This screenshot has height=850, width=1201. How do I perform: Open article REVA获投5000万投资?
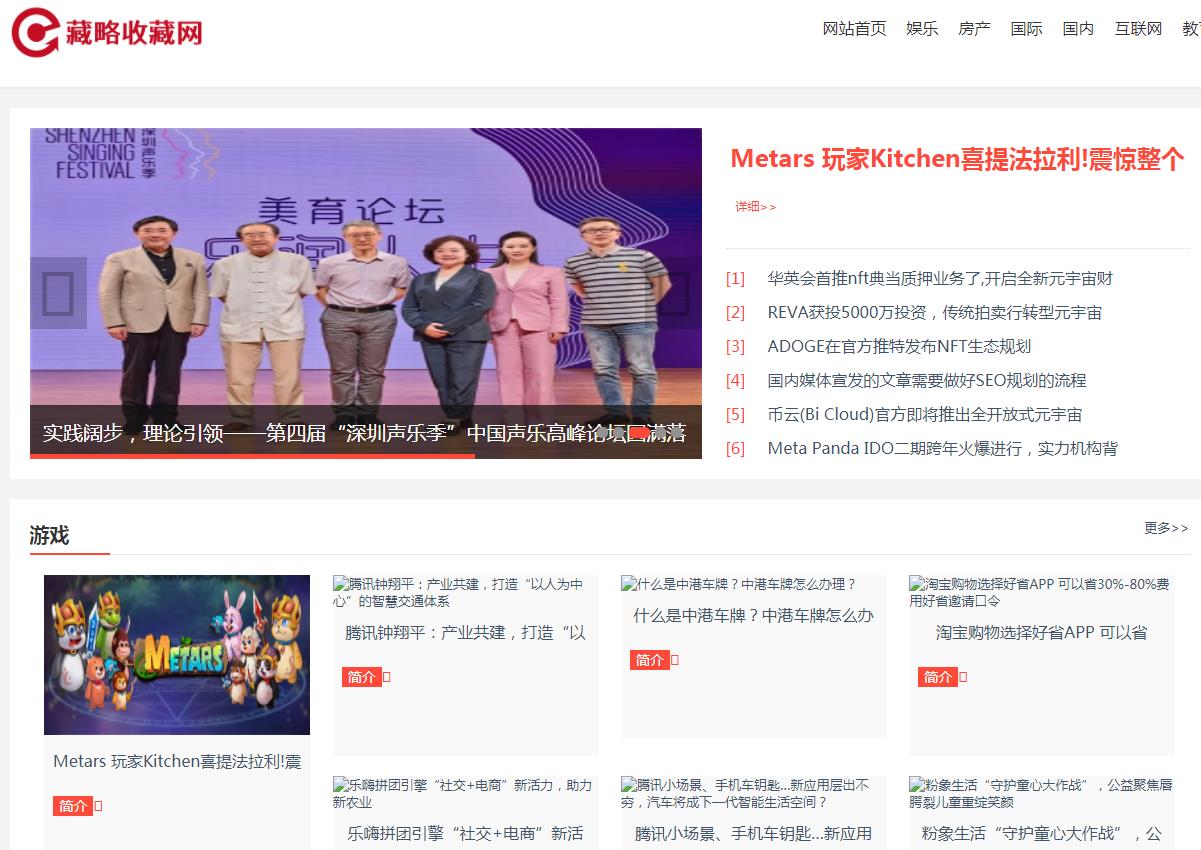pos(935,312)
